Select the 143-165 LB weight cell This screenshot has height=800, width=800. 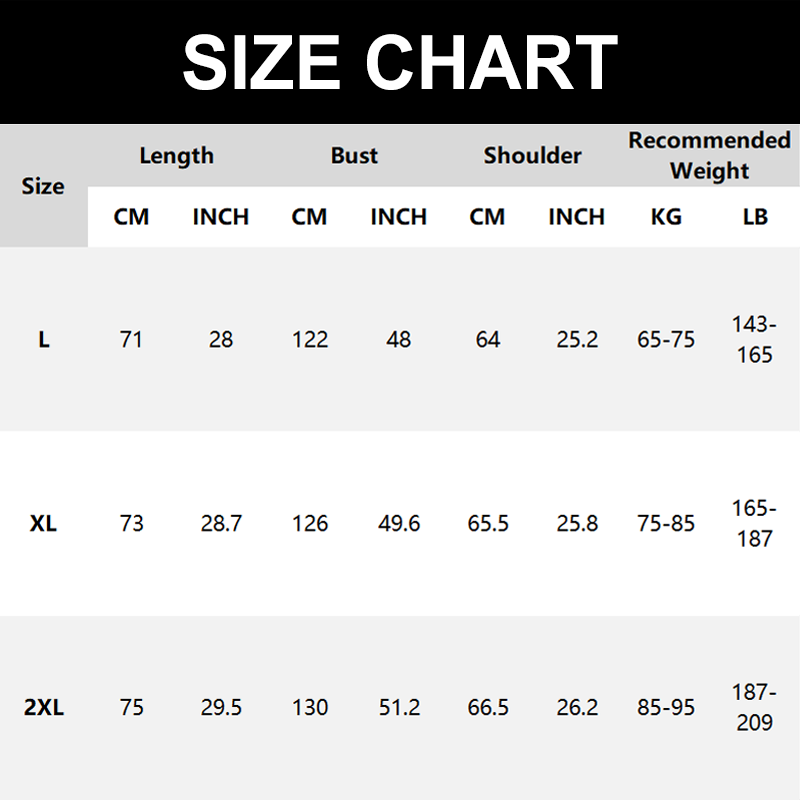tap(755, 340)
